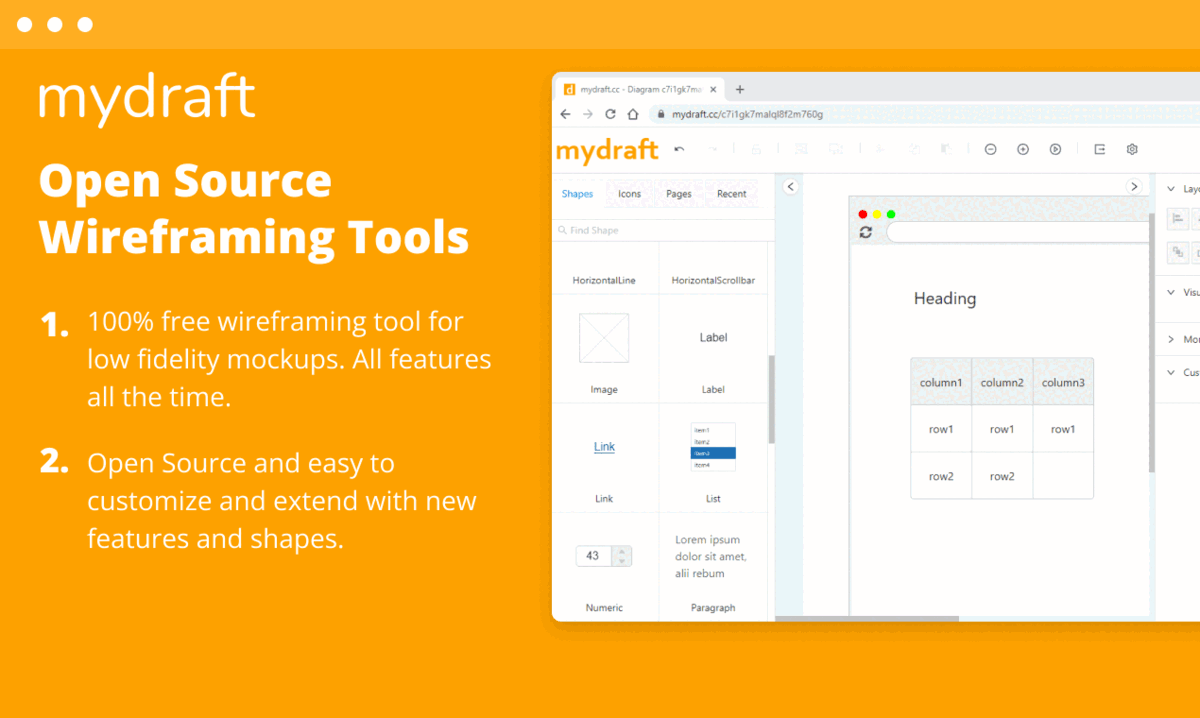Collapse the Visual section chevron
Screen dimensions: 1200x718
click(1171, 292)
